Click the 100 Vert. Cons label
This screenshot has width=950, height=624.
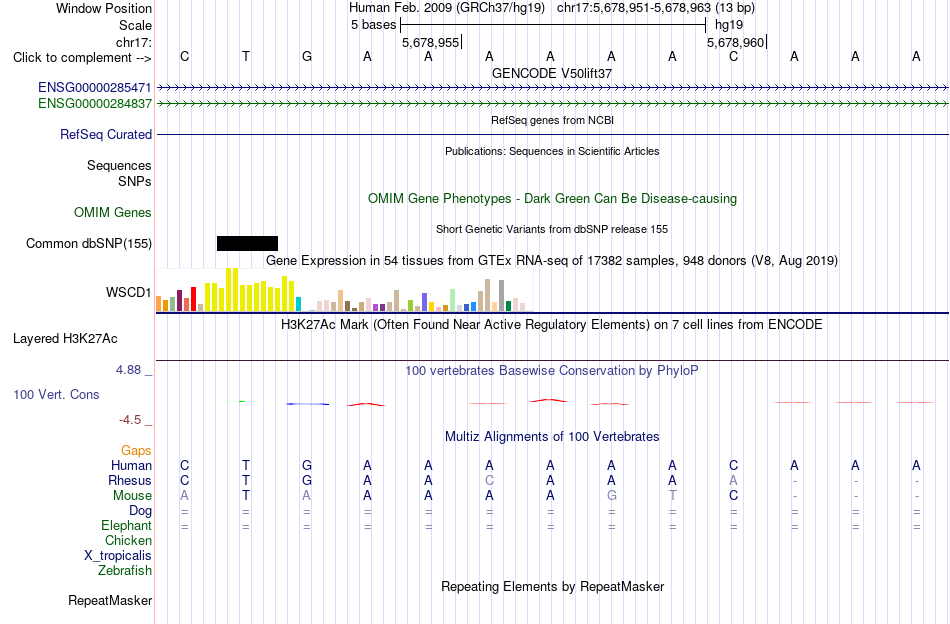tap(56, 394)
